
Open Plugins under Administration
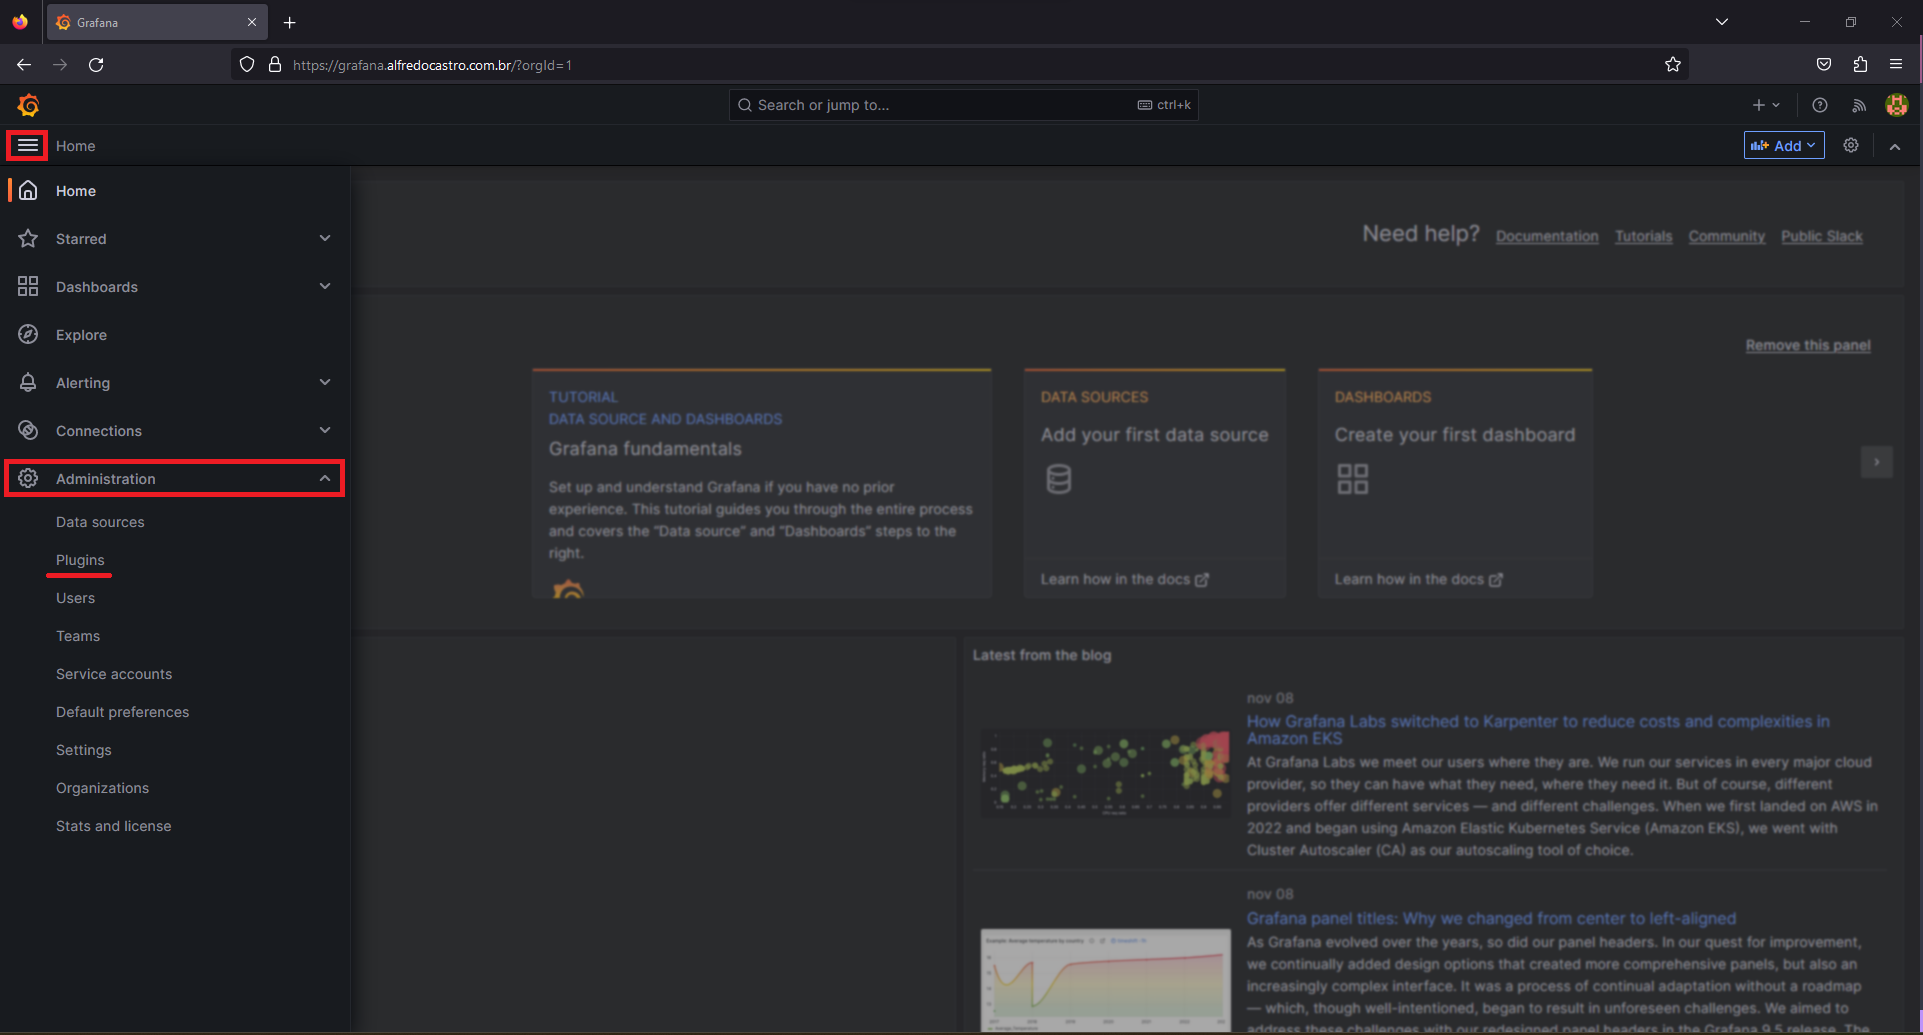click(80, 560)
